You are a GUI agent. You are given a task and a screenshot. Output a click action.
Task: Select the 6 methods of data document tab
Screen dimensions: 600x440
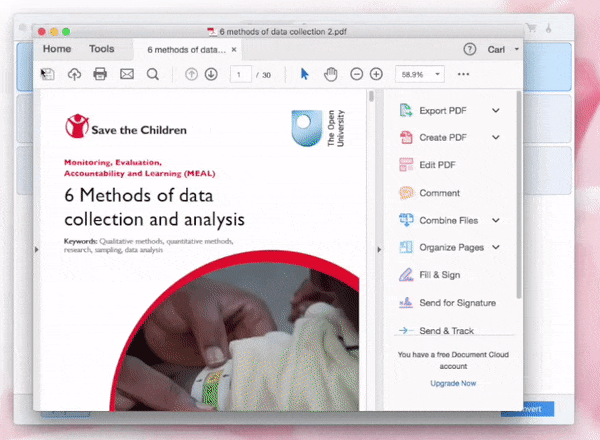point(187,50)
